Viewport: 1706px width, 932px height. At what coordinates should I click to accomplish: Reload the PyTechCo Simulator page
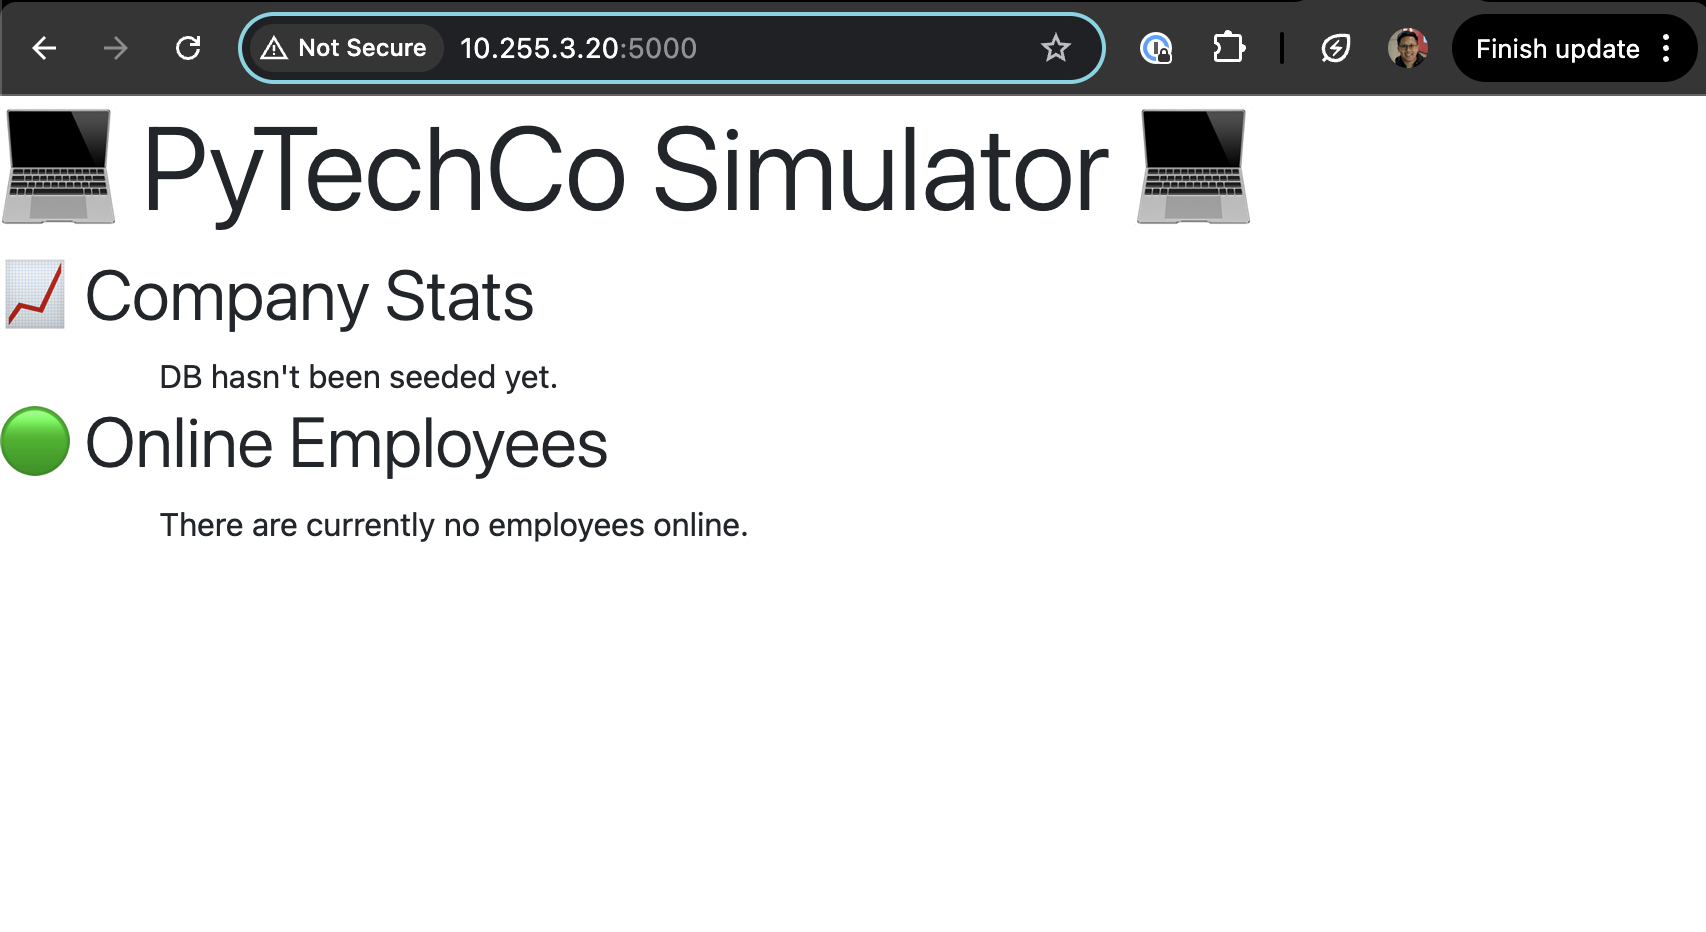tap(189, 47)
